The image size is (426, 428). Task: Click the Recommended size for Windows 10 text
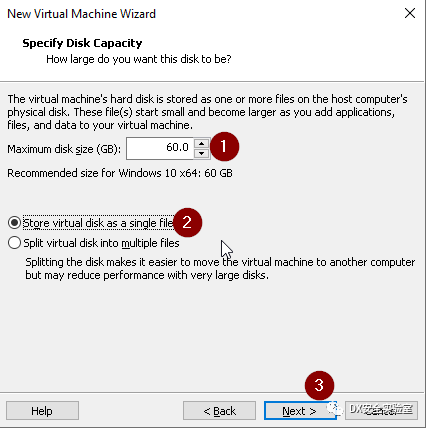(120, 173)
